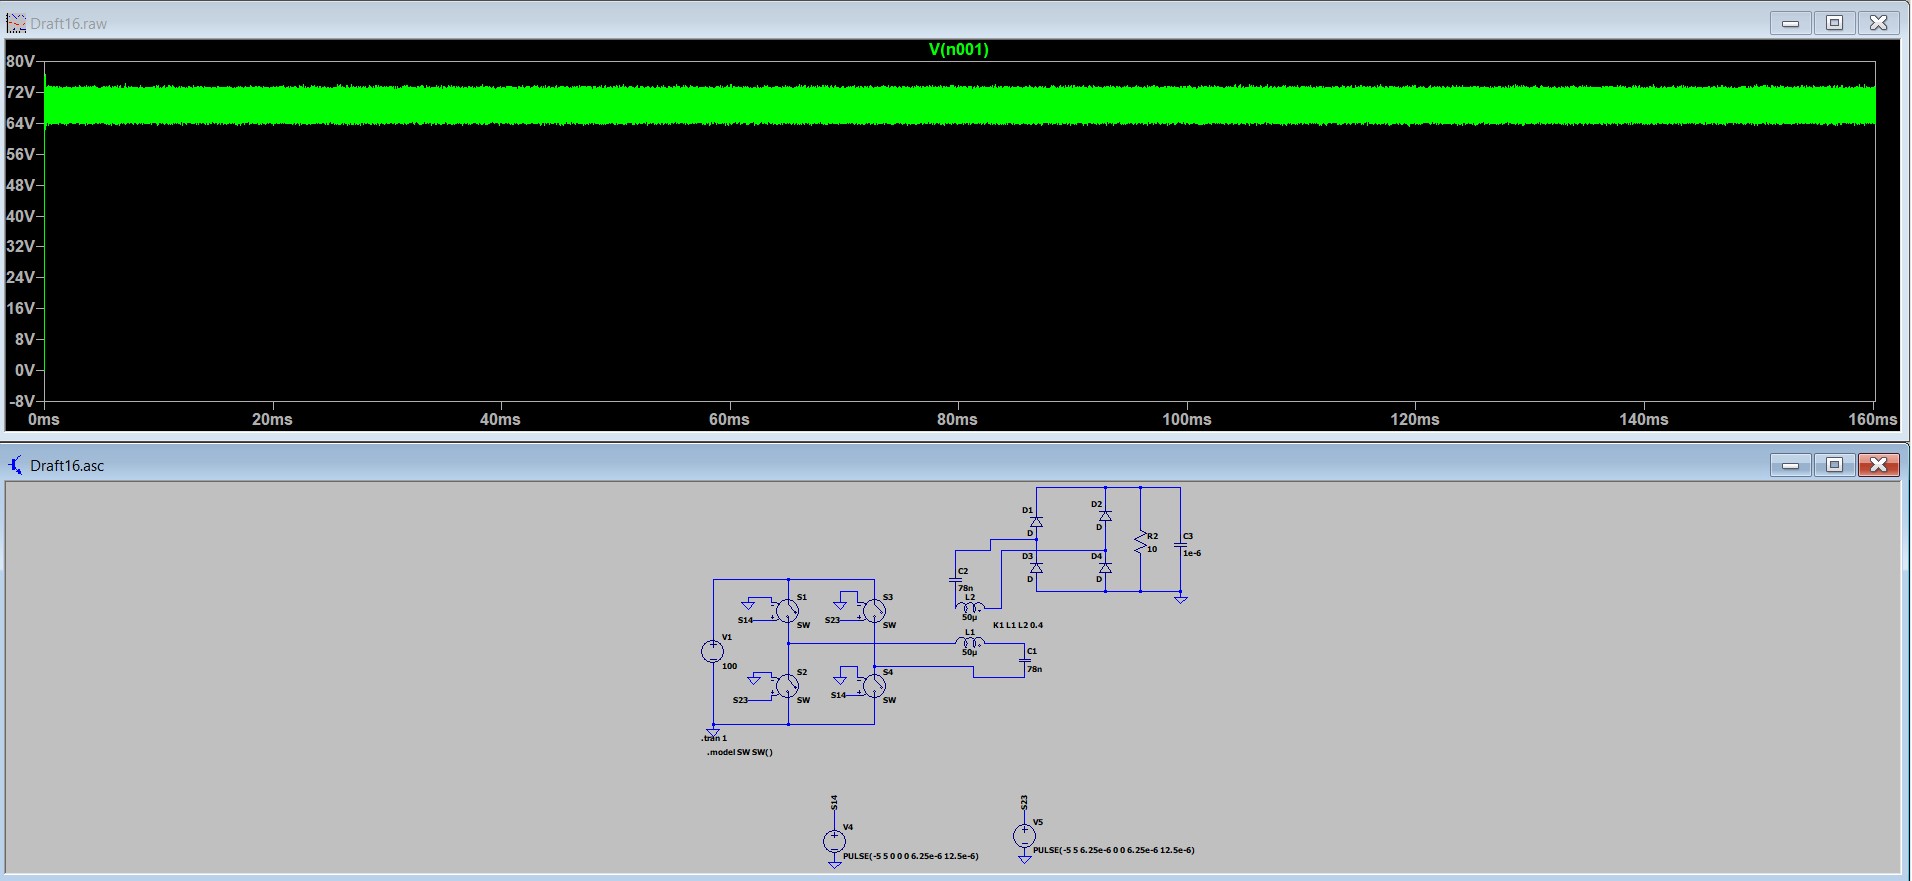Click the .model SW SW() directive

(x=740, y=752)
